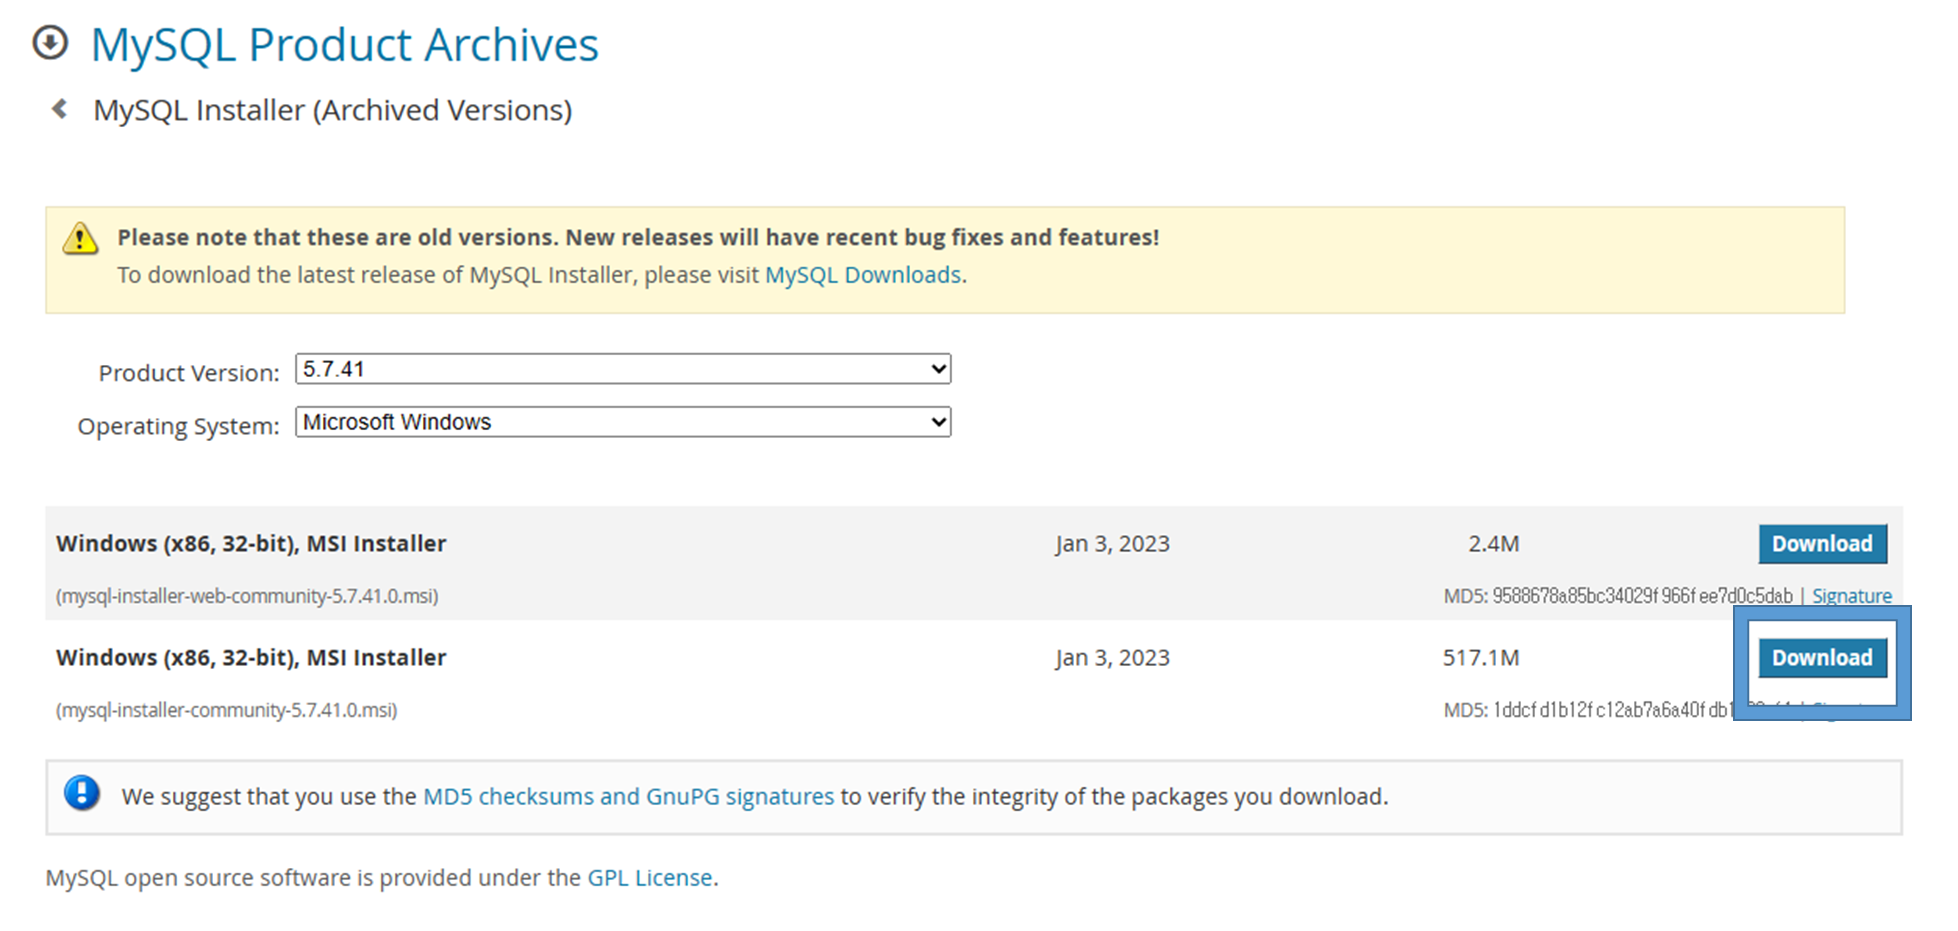Select filename mysql-installer-web-community-5.7.41.0.msi

pyautogui.click(x=247, y=596)
